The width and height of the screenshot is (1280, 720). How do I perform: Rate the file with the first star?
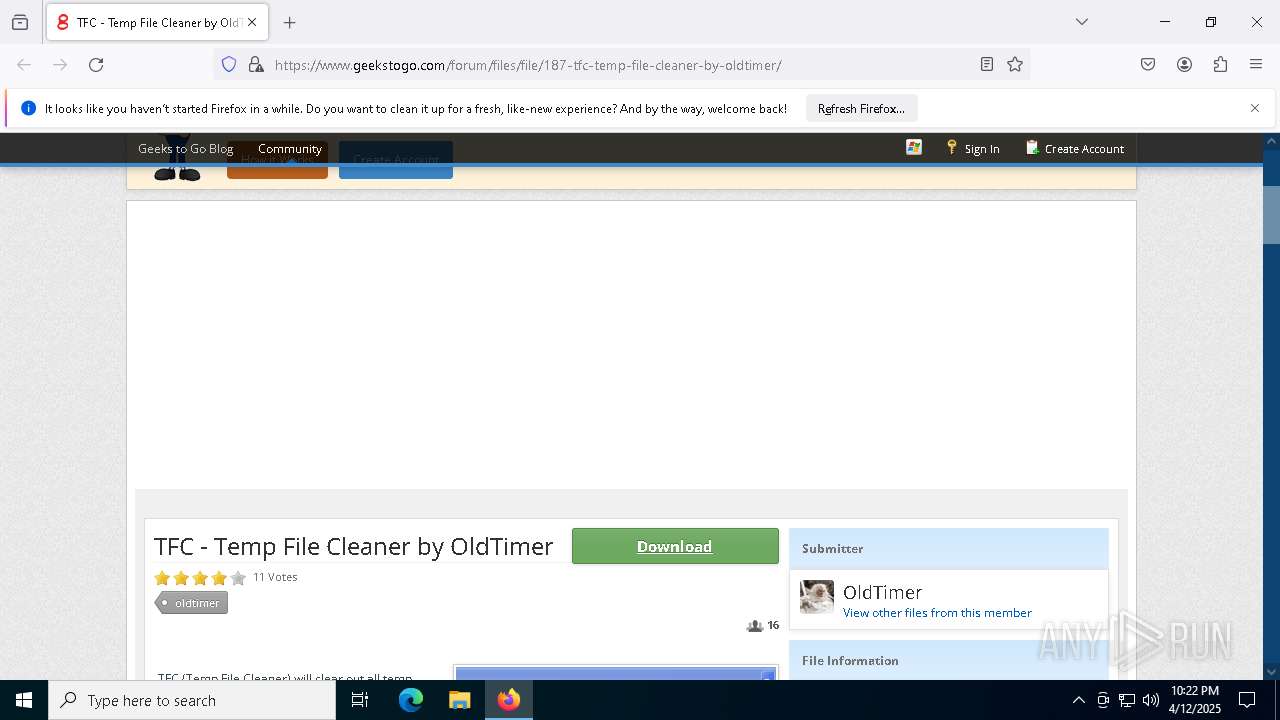(162, 578)
